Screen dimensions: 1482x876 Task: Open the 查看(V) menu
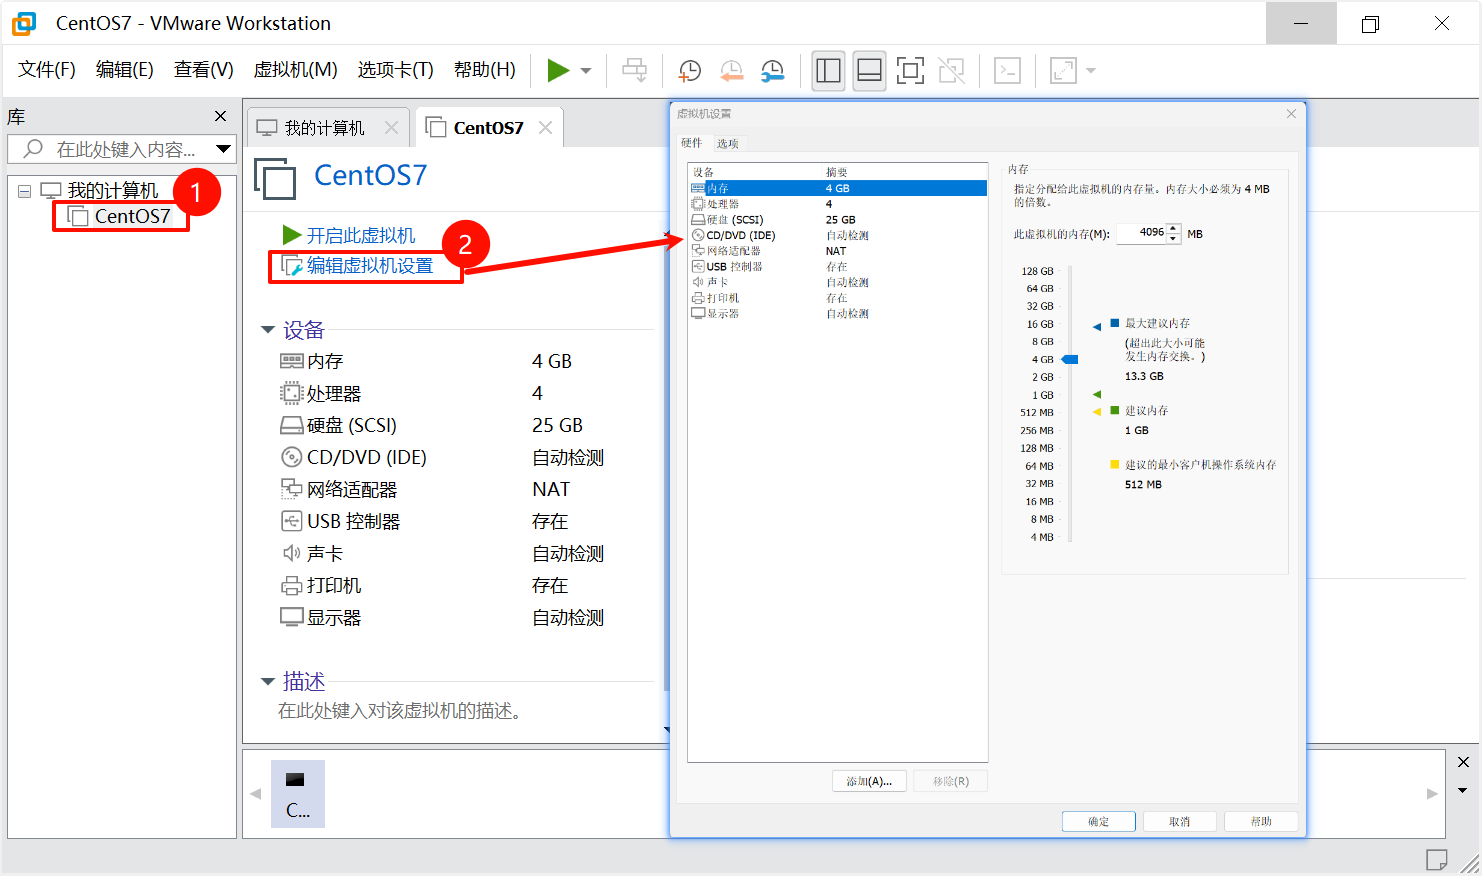[204, 69]
